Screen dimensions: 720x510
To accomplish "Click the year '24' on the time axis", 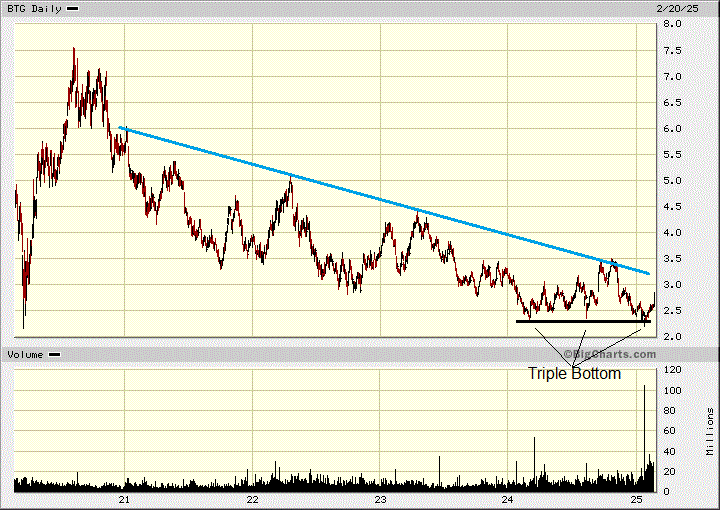I will pyautogui.click(x=507, y=500).
